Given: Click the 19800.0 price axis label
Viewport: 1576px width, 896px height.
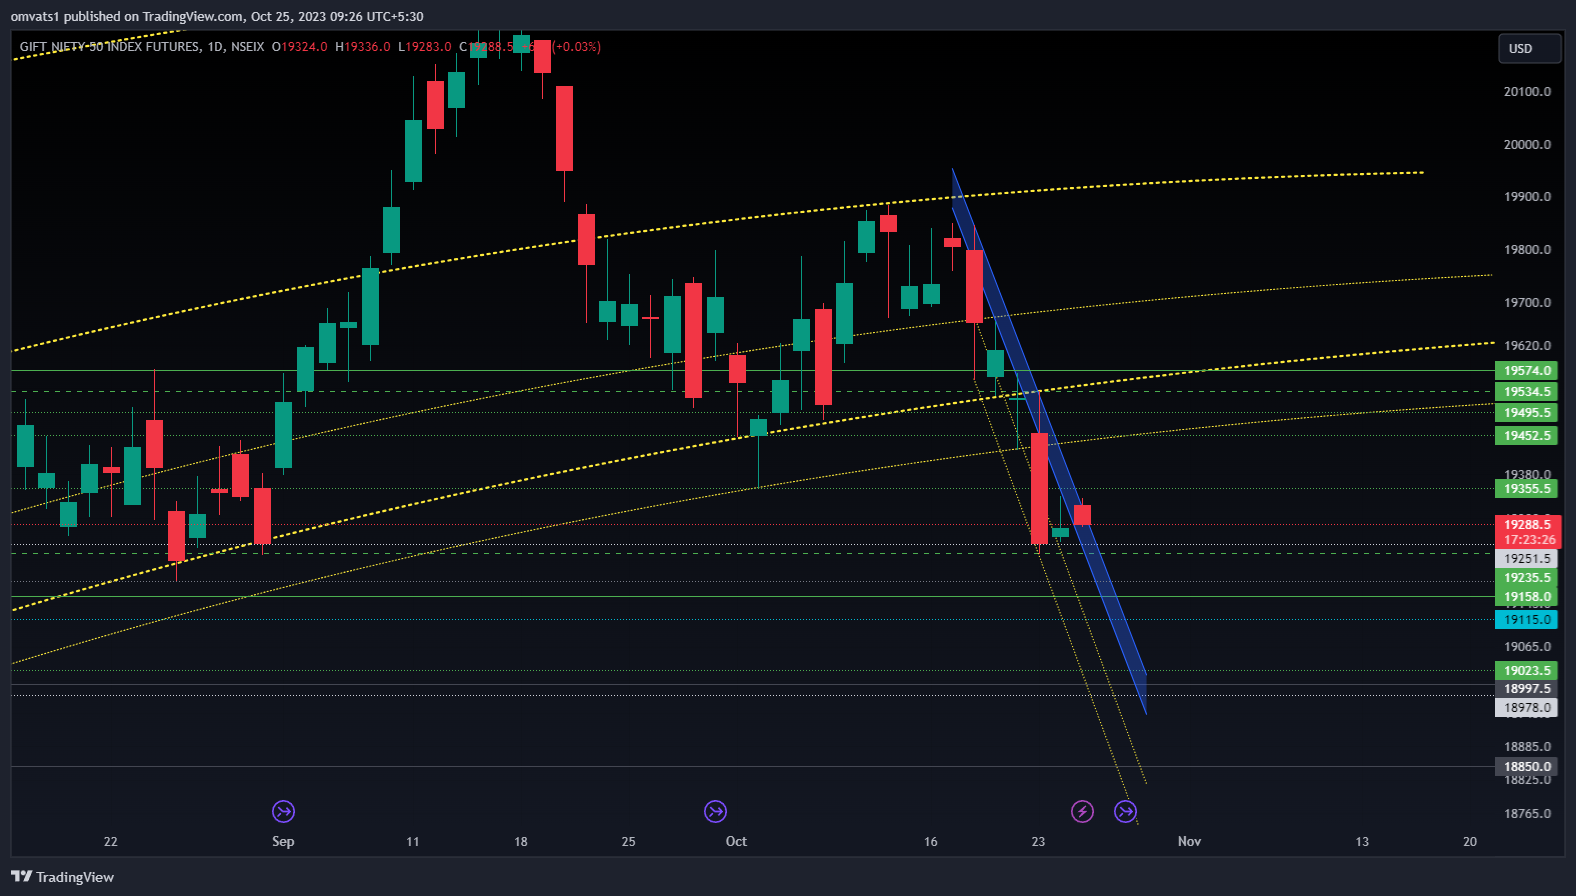Looking at the screenshot, I should point(1527,250).
